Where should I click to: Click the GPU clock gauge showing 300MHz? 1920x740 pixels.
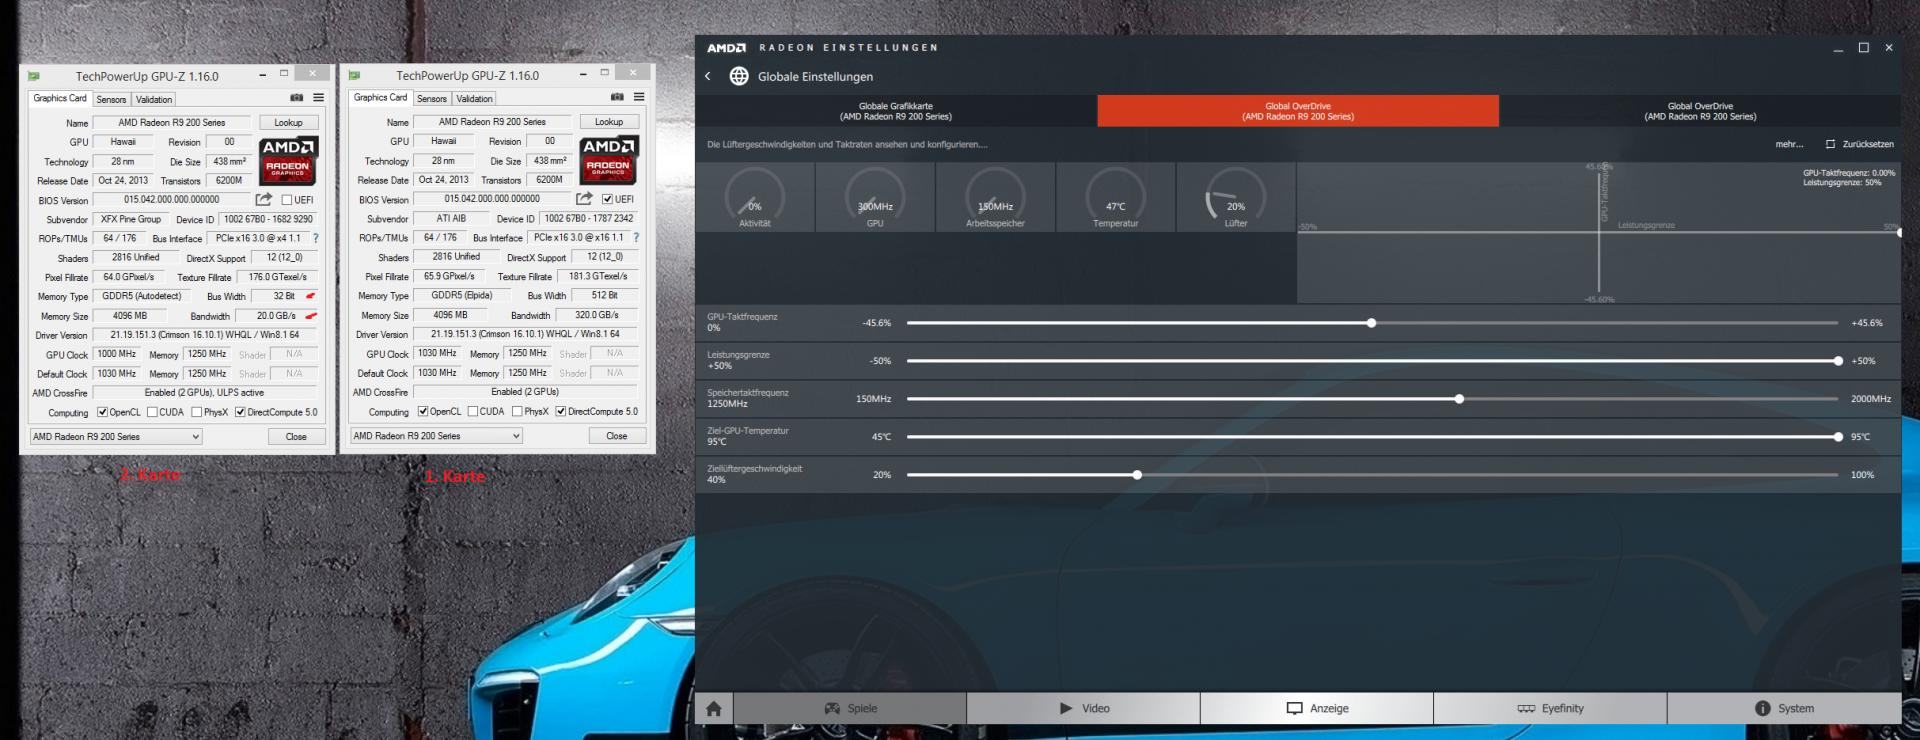(875, 197)
